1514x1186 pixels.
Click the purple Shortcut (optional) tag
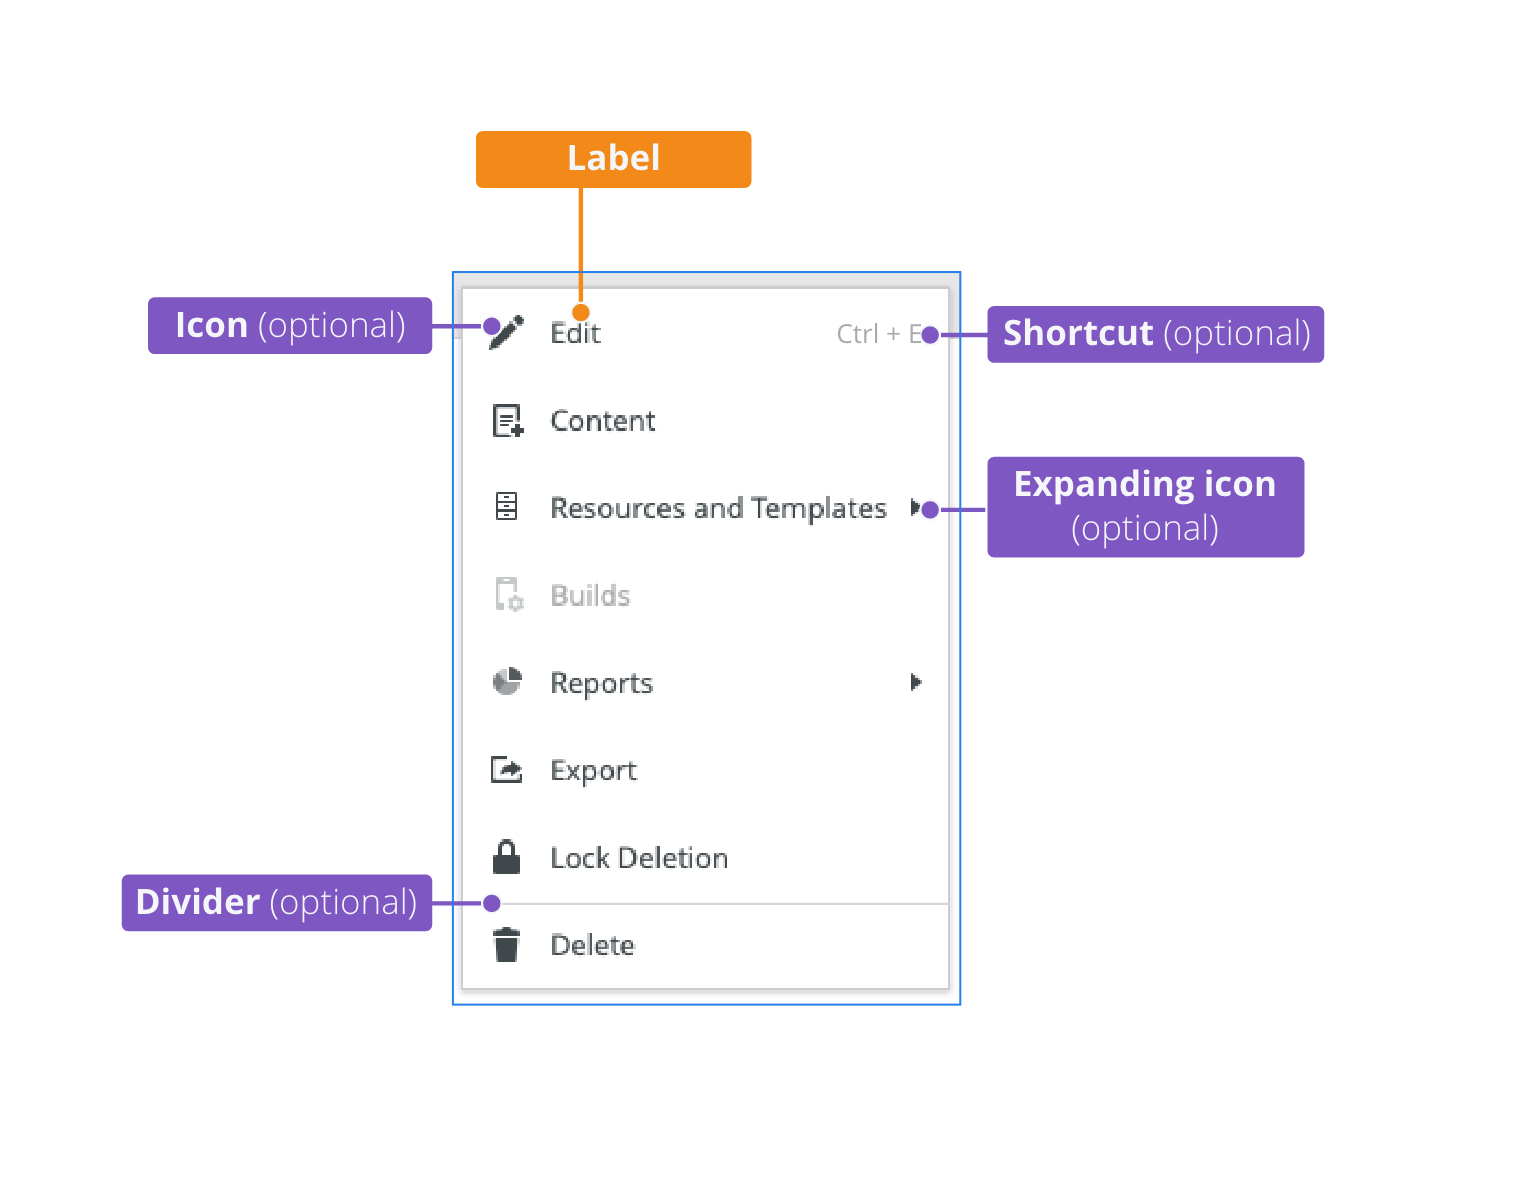1155,334
